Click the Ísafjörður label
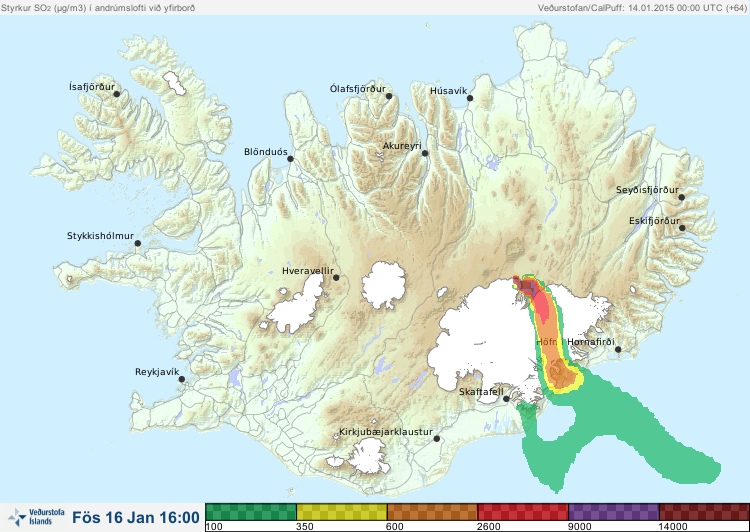750x532 pixels. tap(92, 87)
